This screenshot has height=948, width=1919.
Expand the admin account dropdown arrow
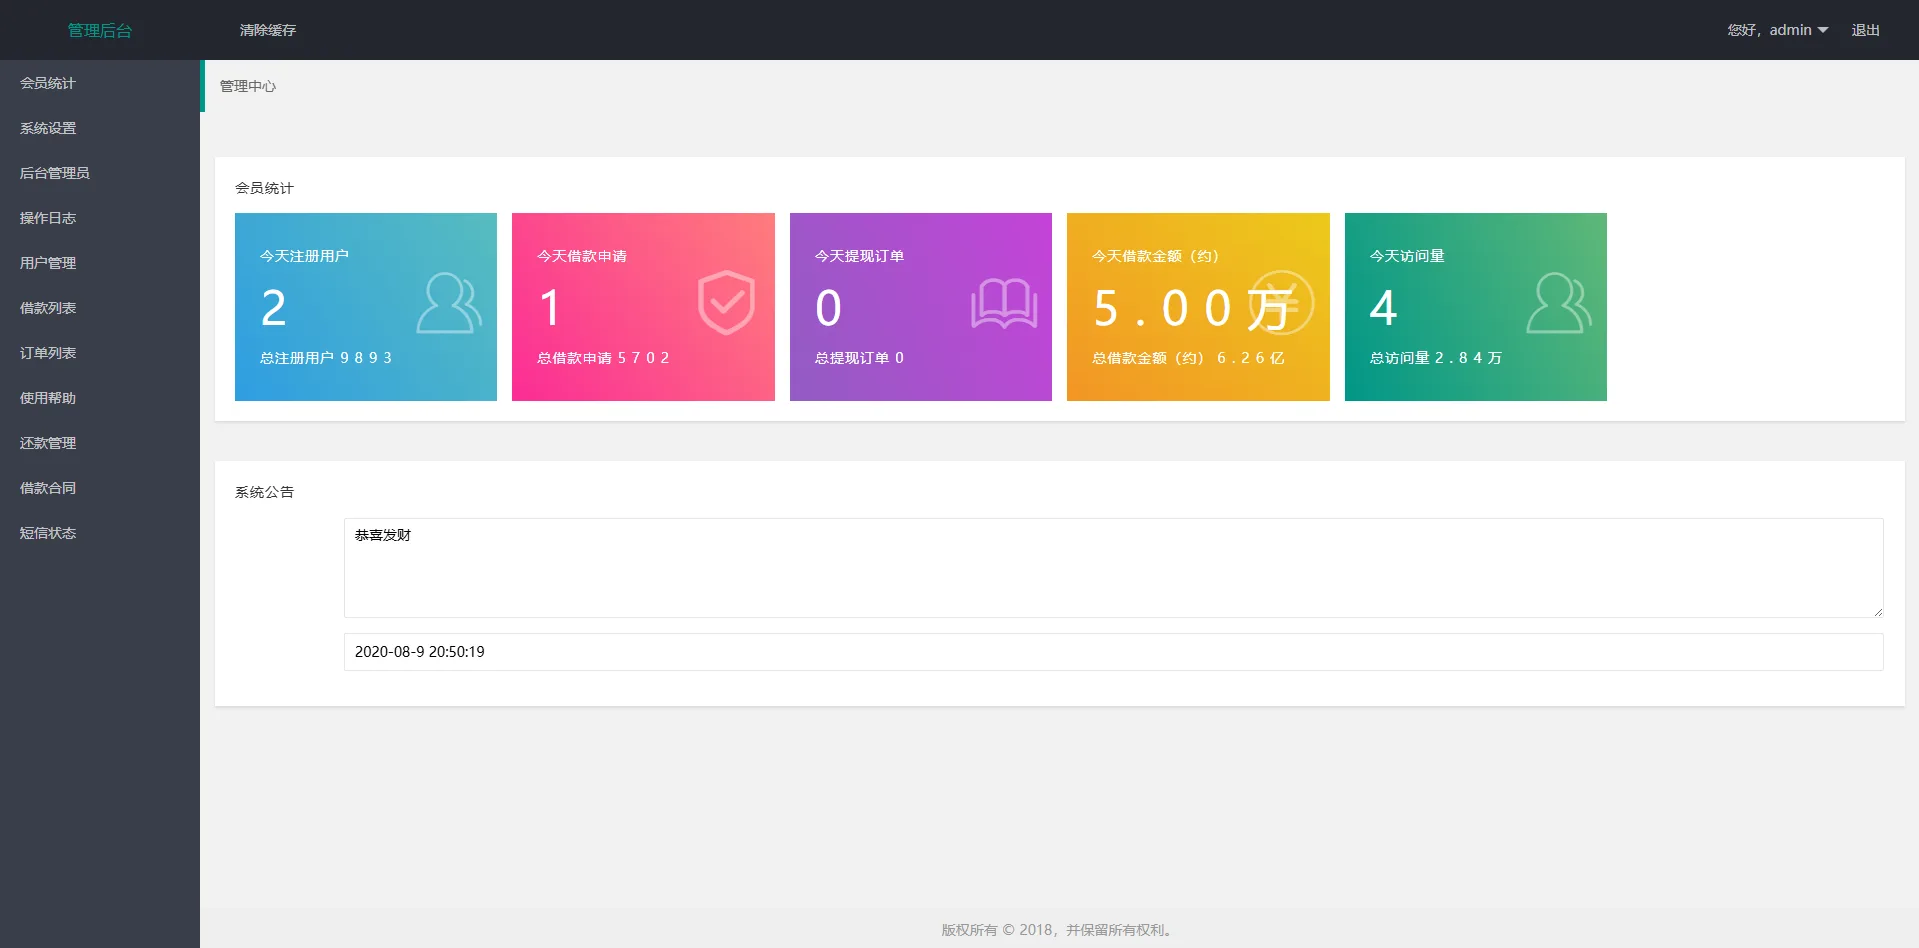1823,30
